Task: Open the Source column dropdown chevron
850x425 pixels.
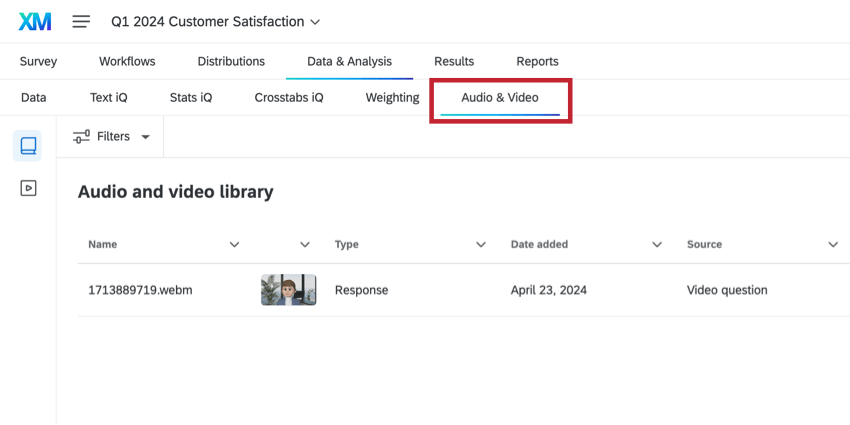Action: coord(833,244)
